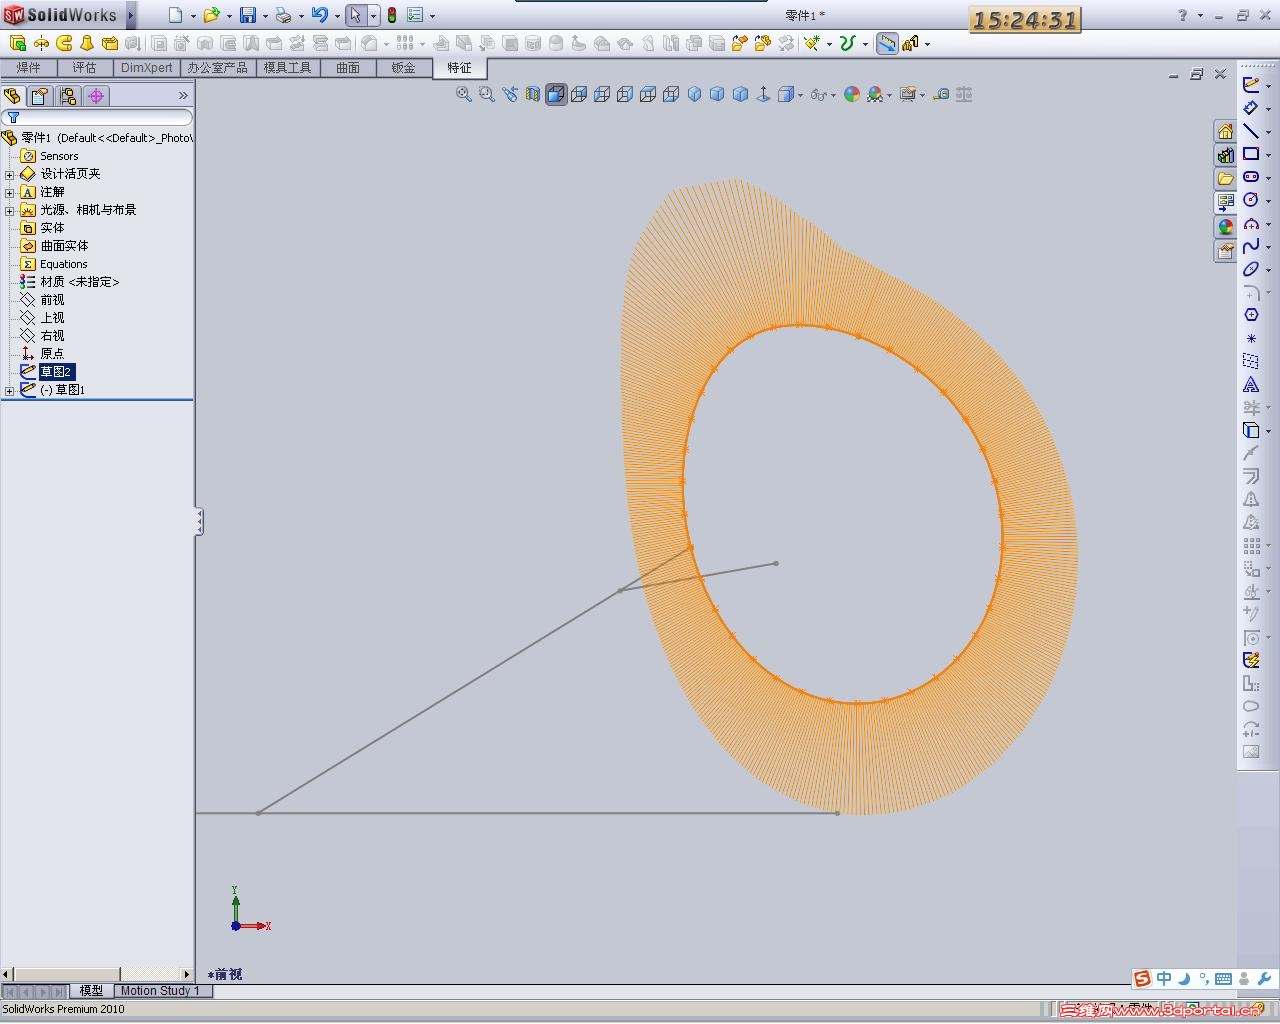This screenshot has height=1024, width=1280.
Task: Open the DimXpertManager tab icon
Action: (96, 96)
